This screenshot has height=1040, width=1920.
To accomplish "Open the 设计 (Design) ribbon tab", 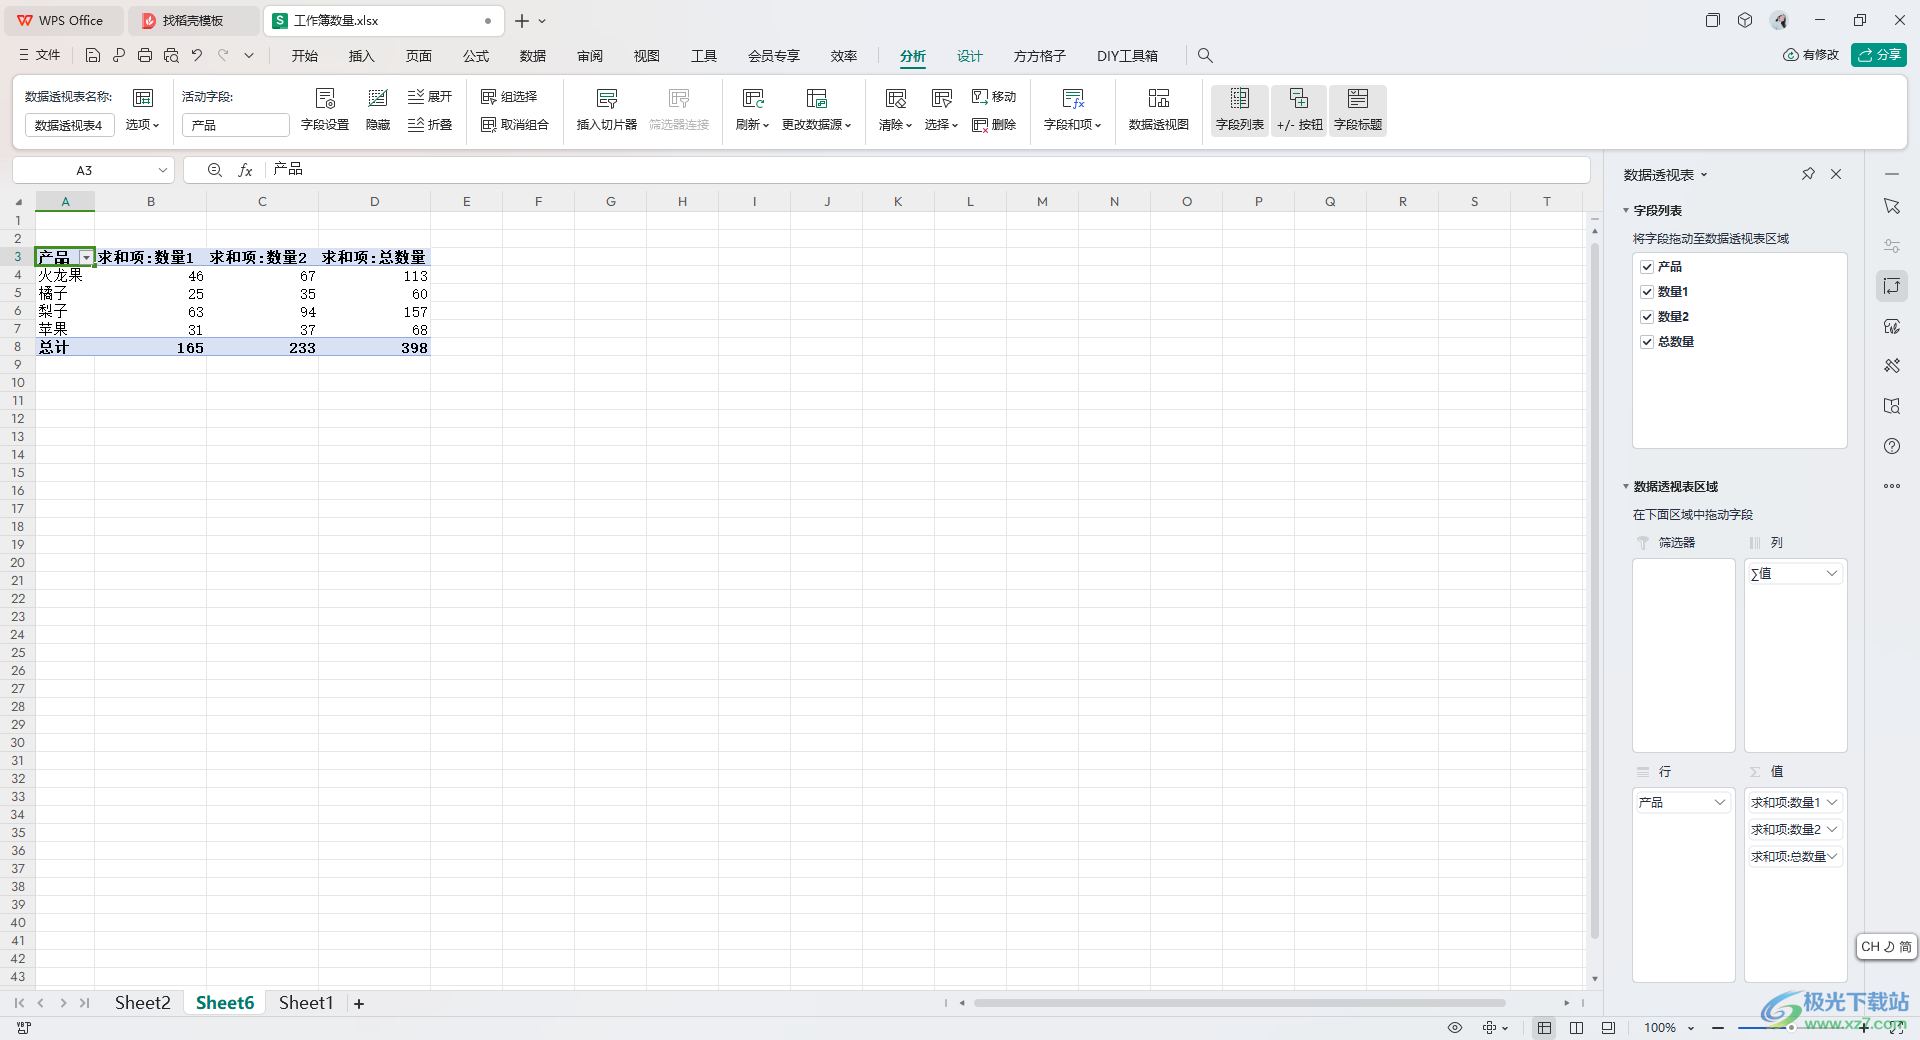I will [970, 56].
